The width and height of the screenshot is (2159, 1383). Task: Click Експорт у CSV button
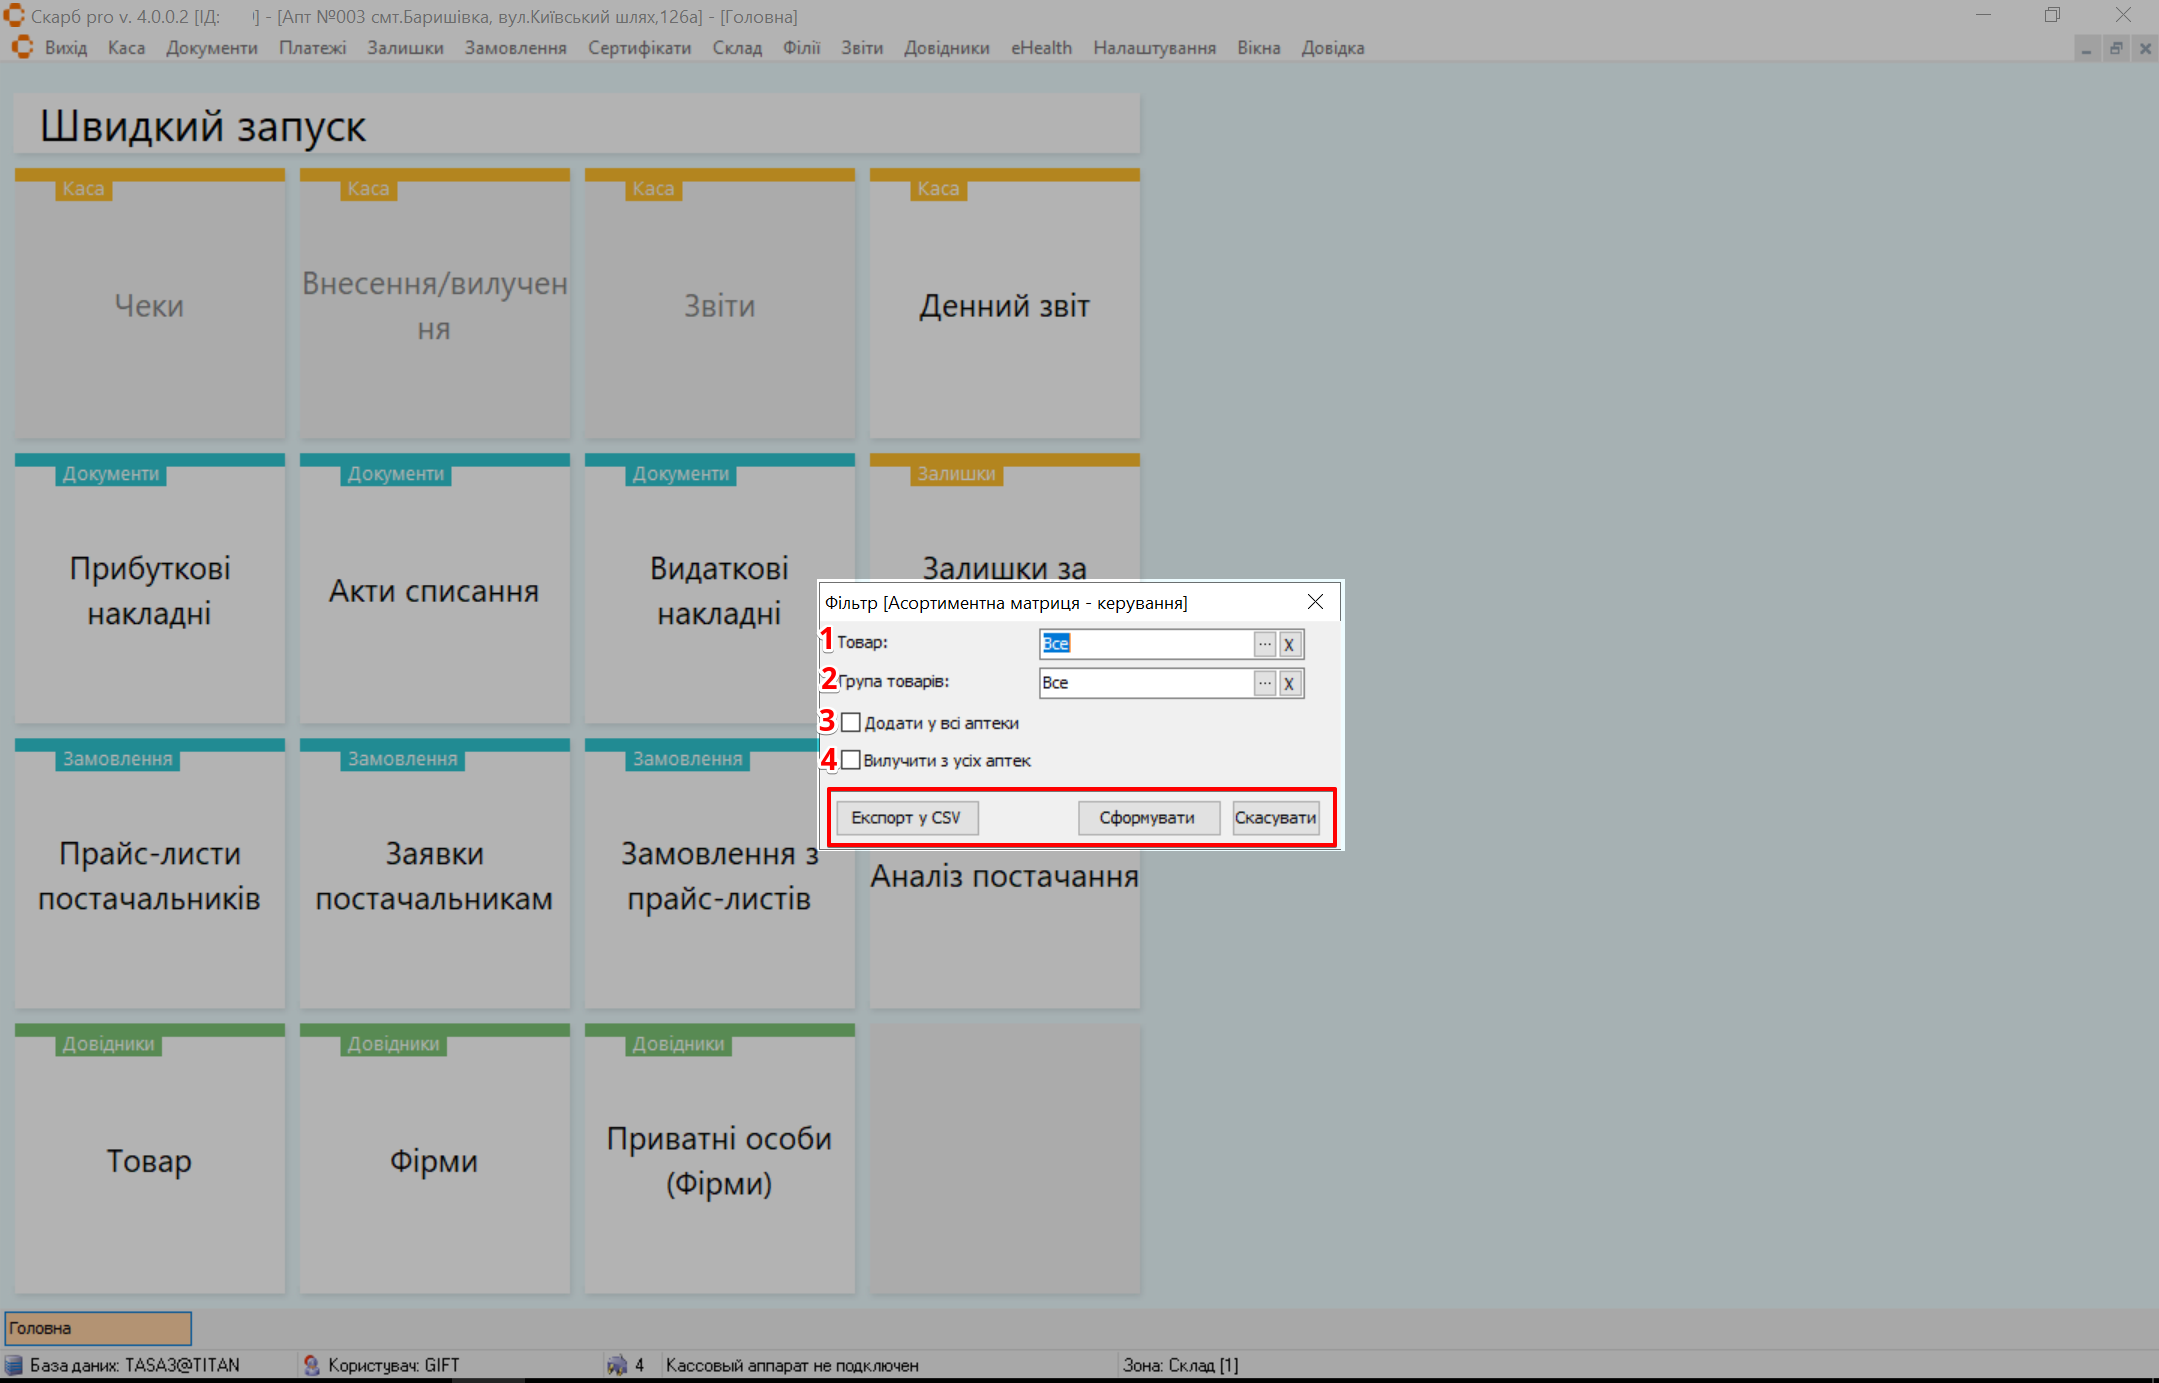pyautogui.click(x=906, y=818)
